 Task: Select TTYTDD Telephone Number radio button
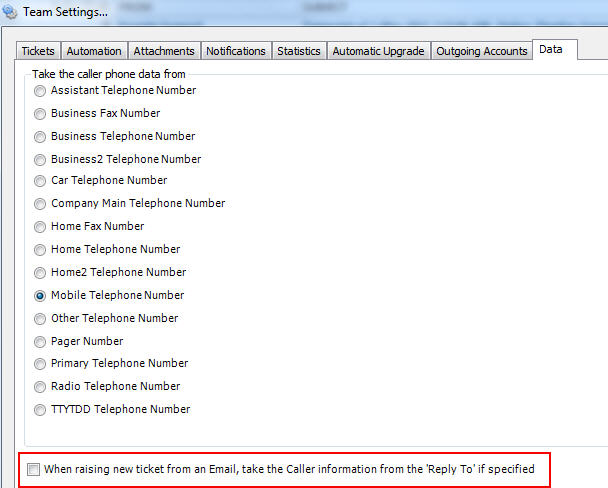[40, 410]
